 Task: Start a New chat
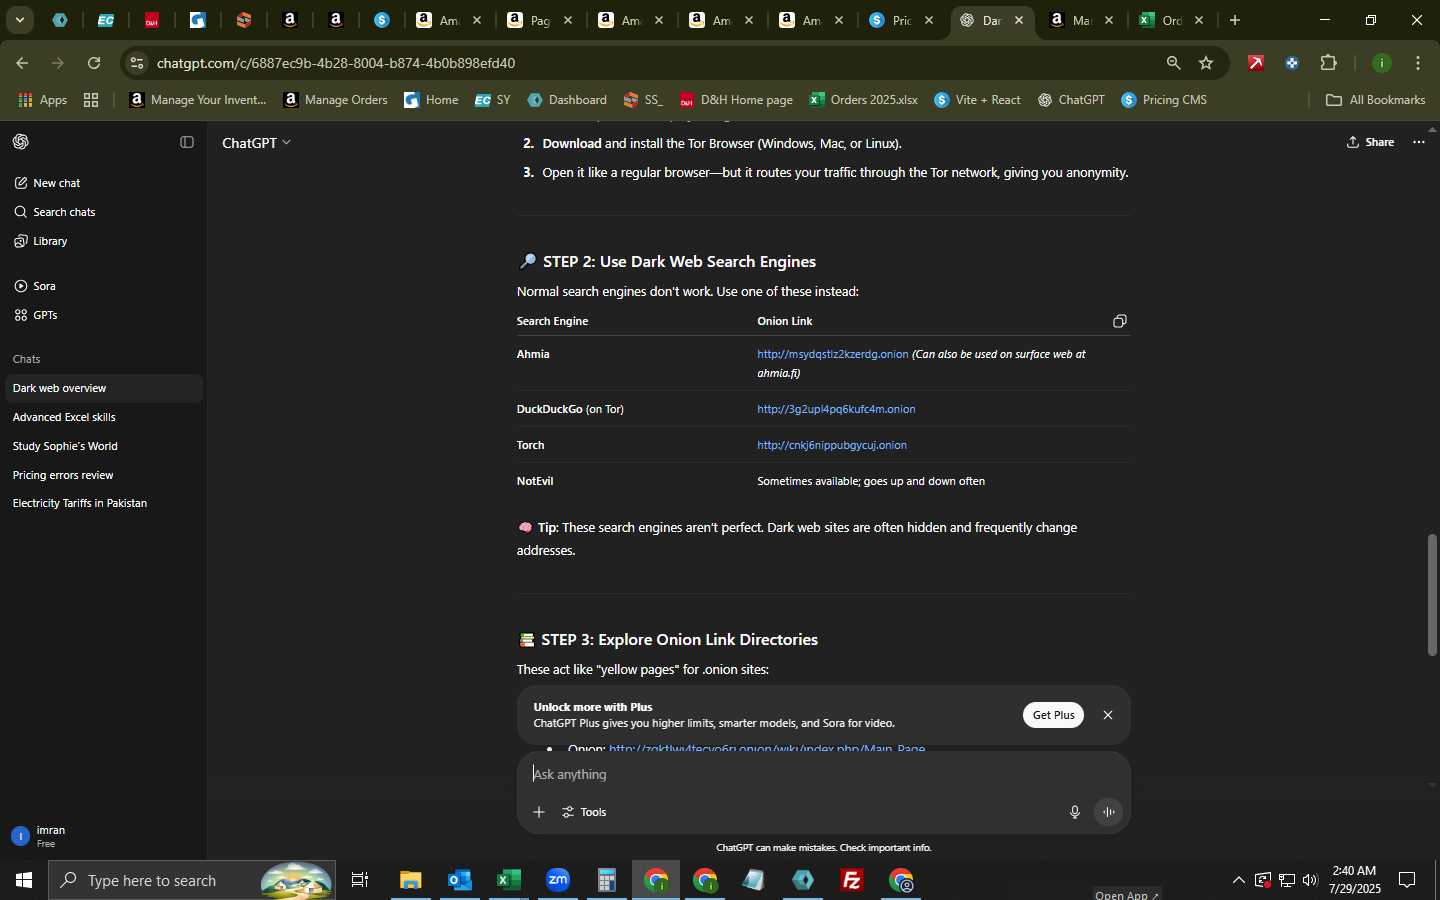coord(47,183)
